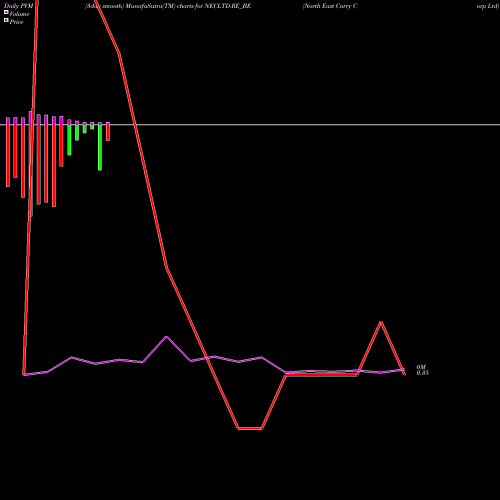
Task: Click the 'orp Ltd)' text in the heading
Action: pos(488,6)
